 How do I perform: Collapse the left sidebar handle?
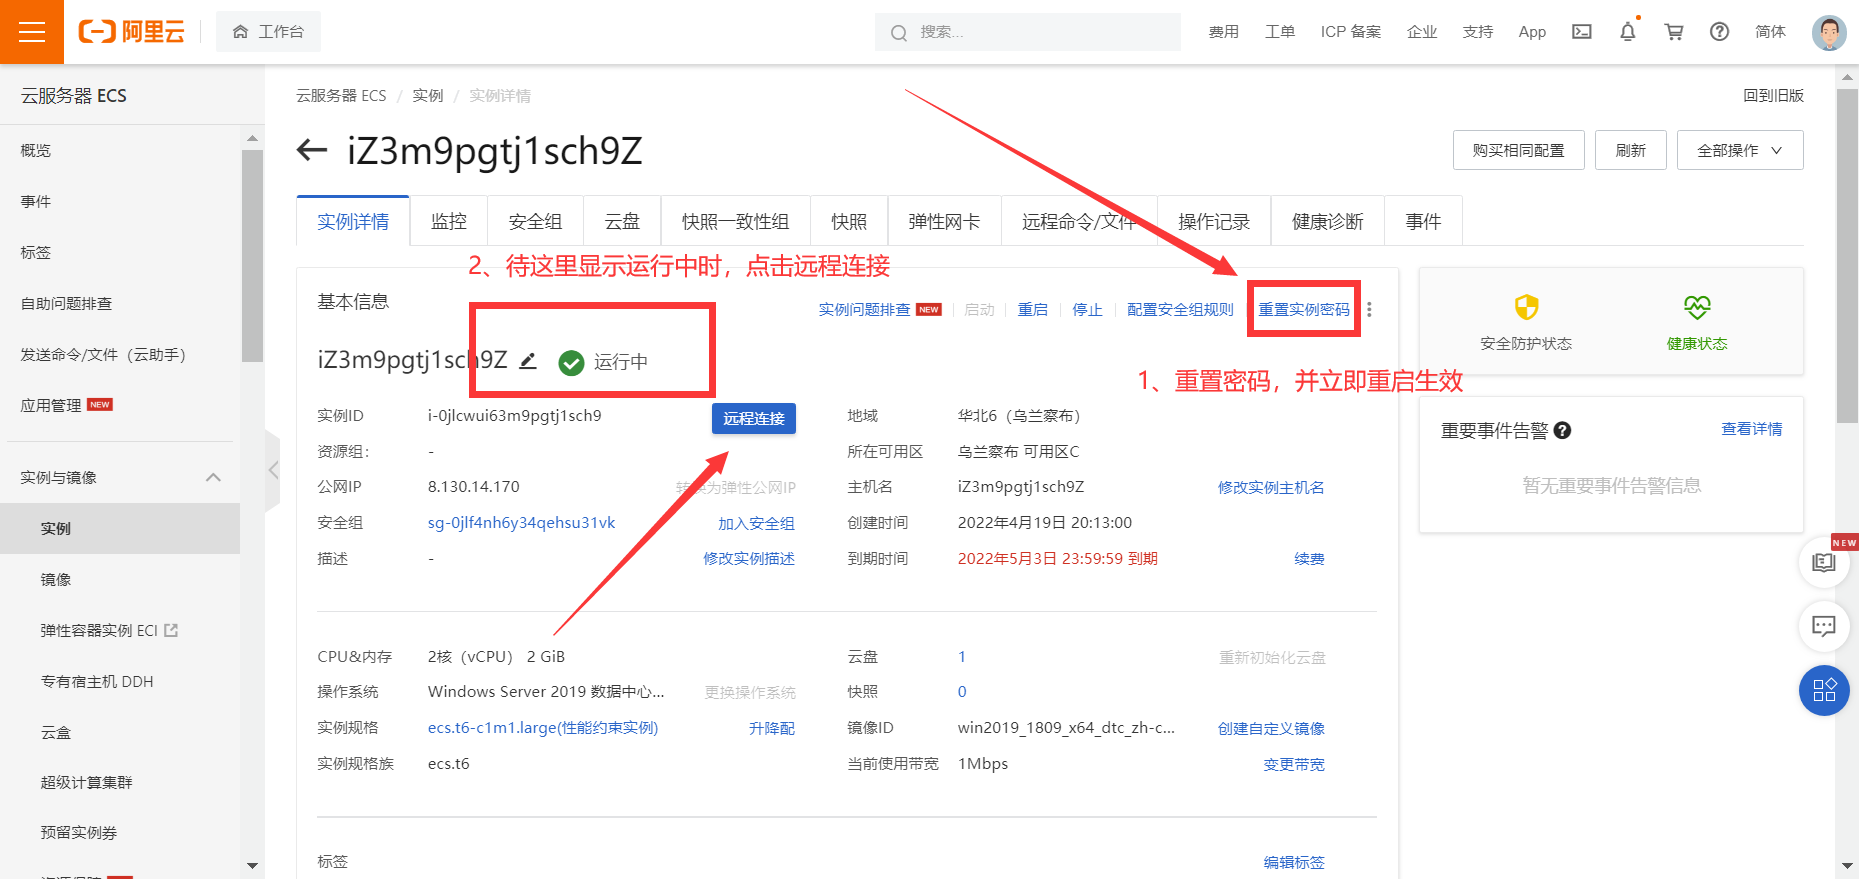pos(272,470)
